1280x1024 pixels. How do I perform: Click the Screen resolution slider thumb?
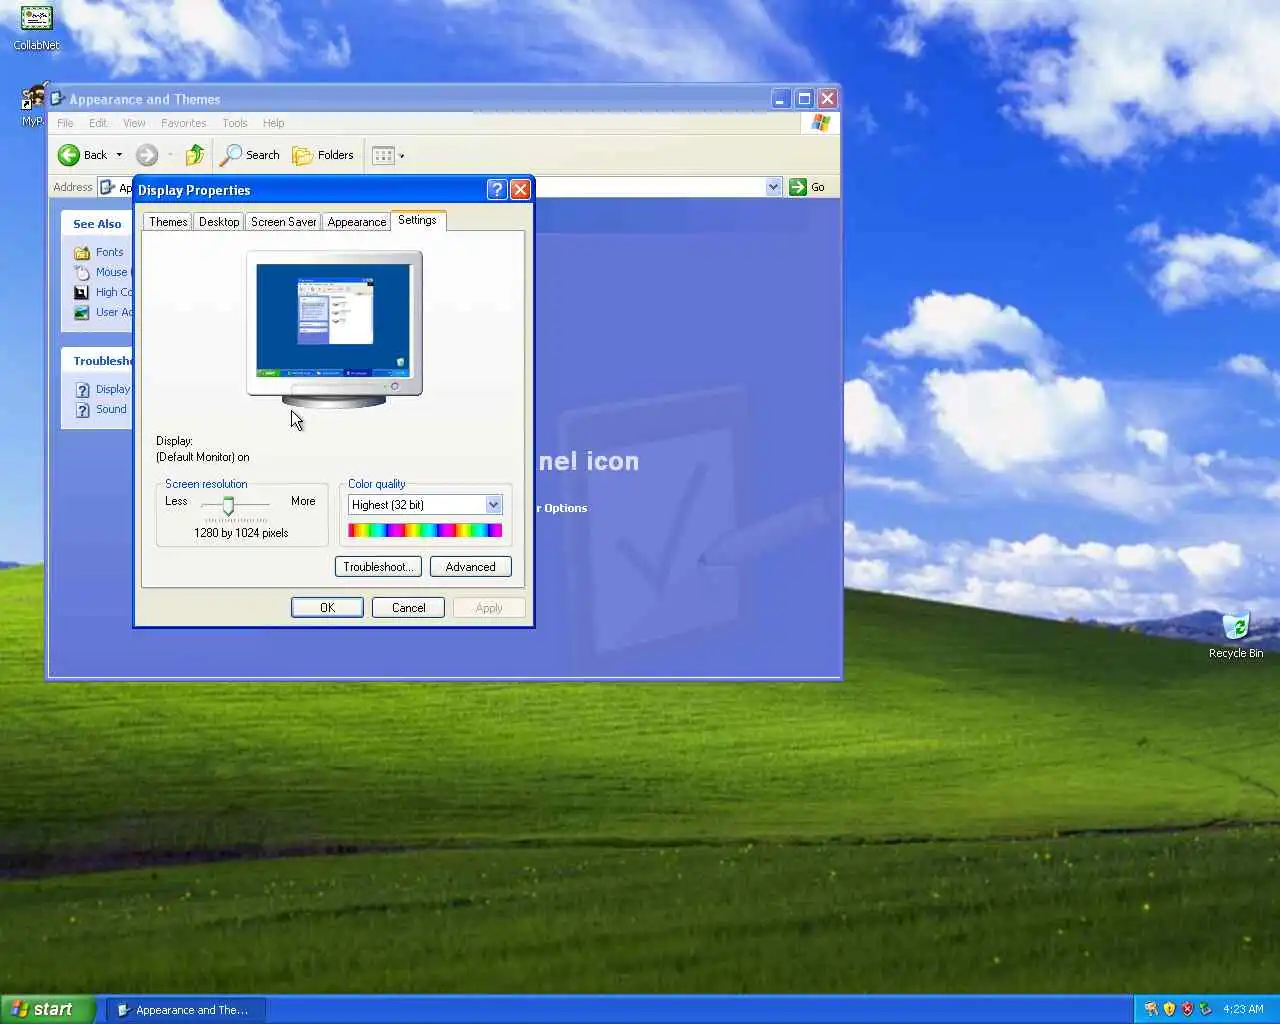pyautogui.click(x=228, y=506)
